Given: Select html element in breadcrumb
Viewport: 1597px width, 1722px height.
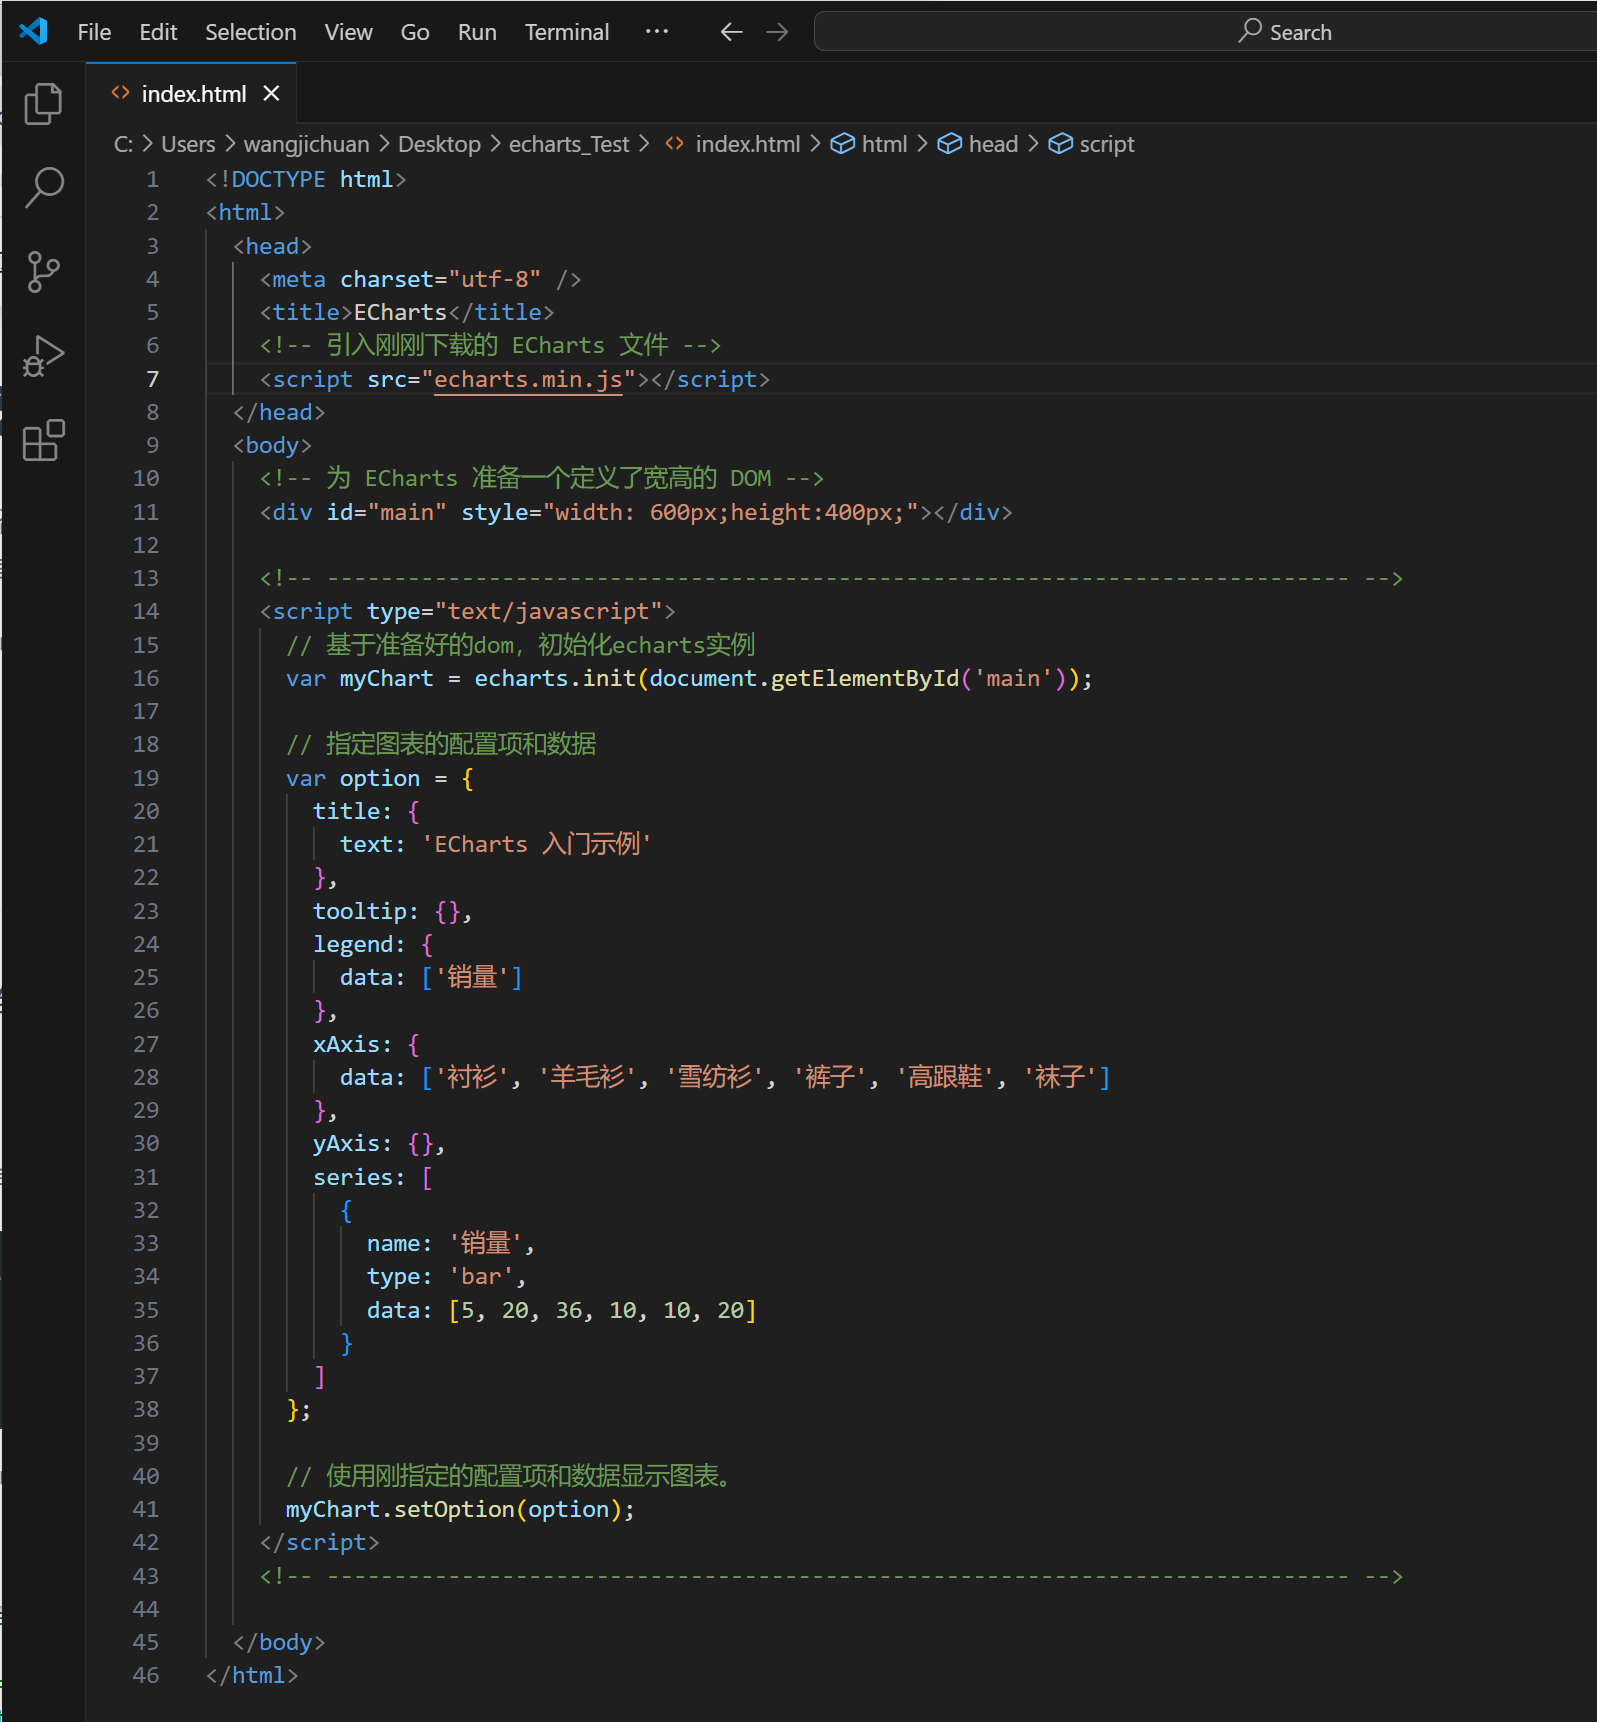Looking at the screenshot, I should (x=884, y=144).
